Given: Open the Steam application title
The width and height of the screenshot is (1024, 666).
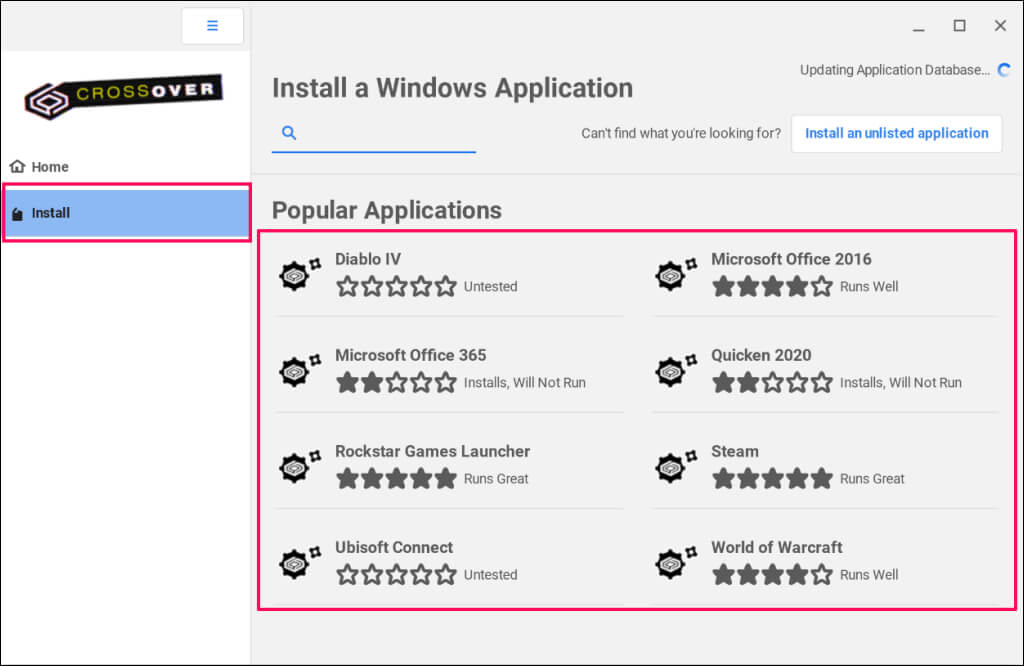Looking at the screenshot, I should coord(735,451).
